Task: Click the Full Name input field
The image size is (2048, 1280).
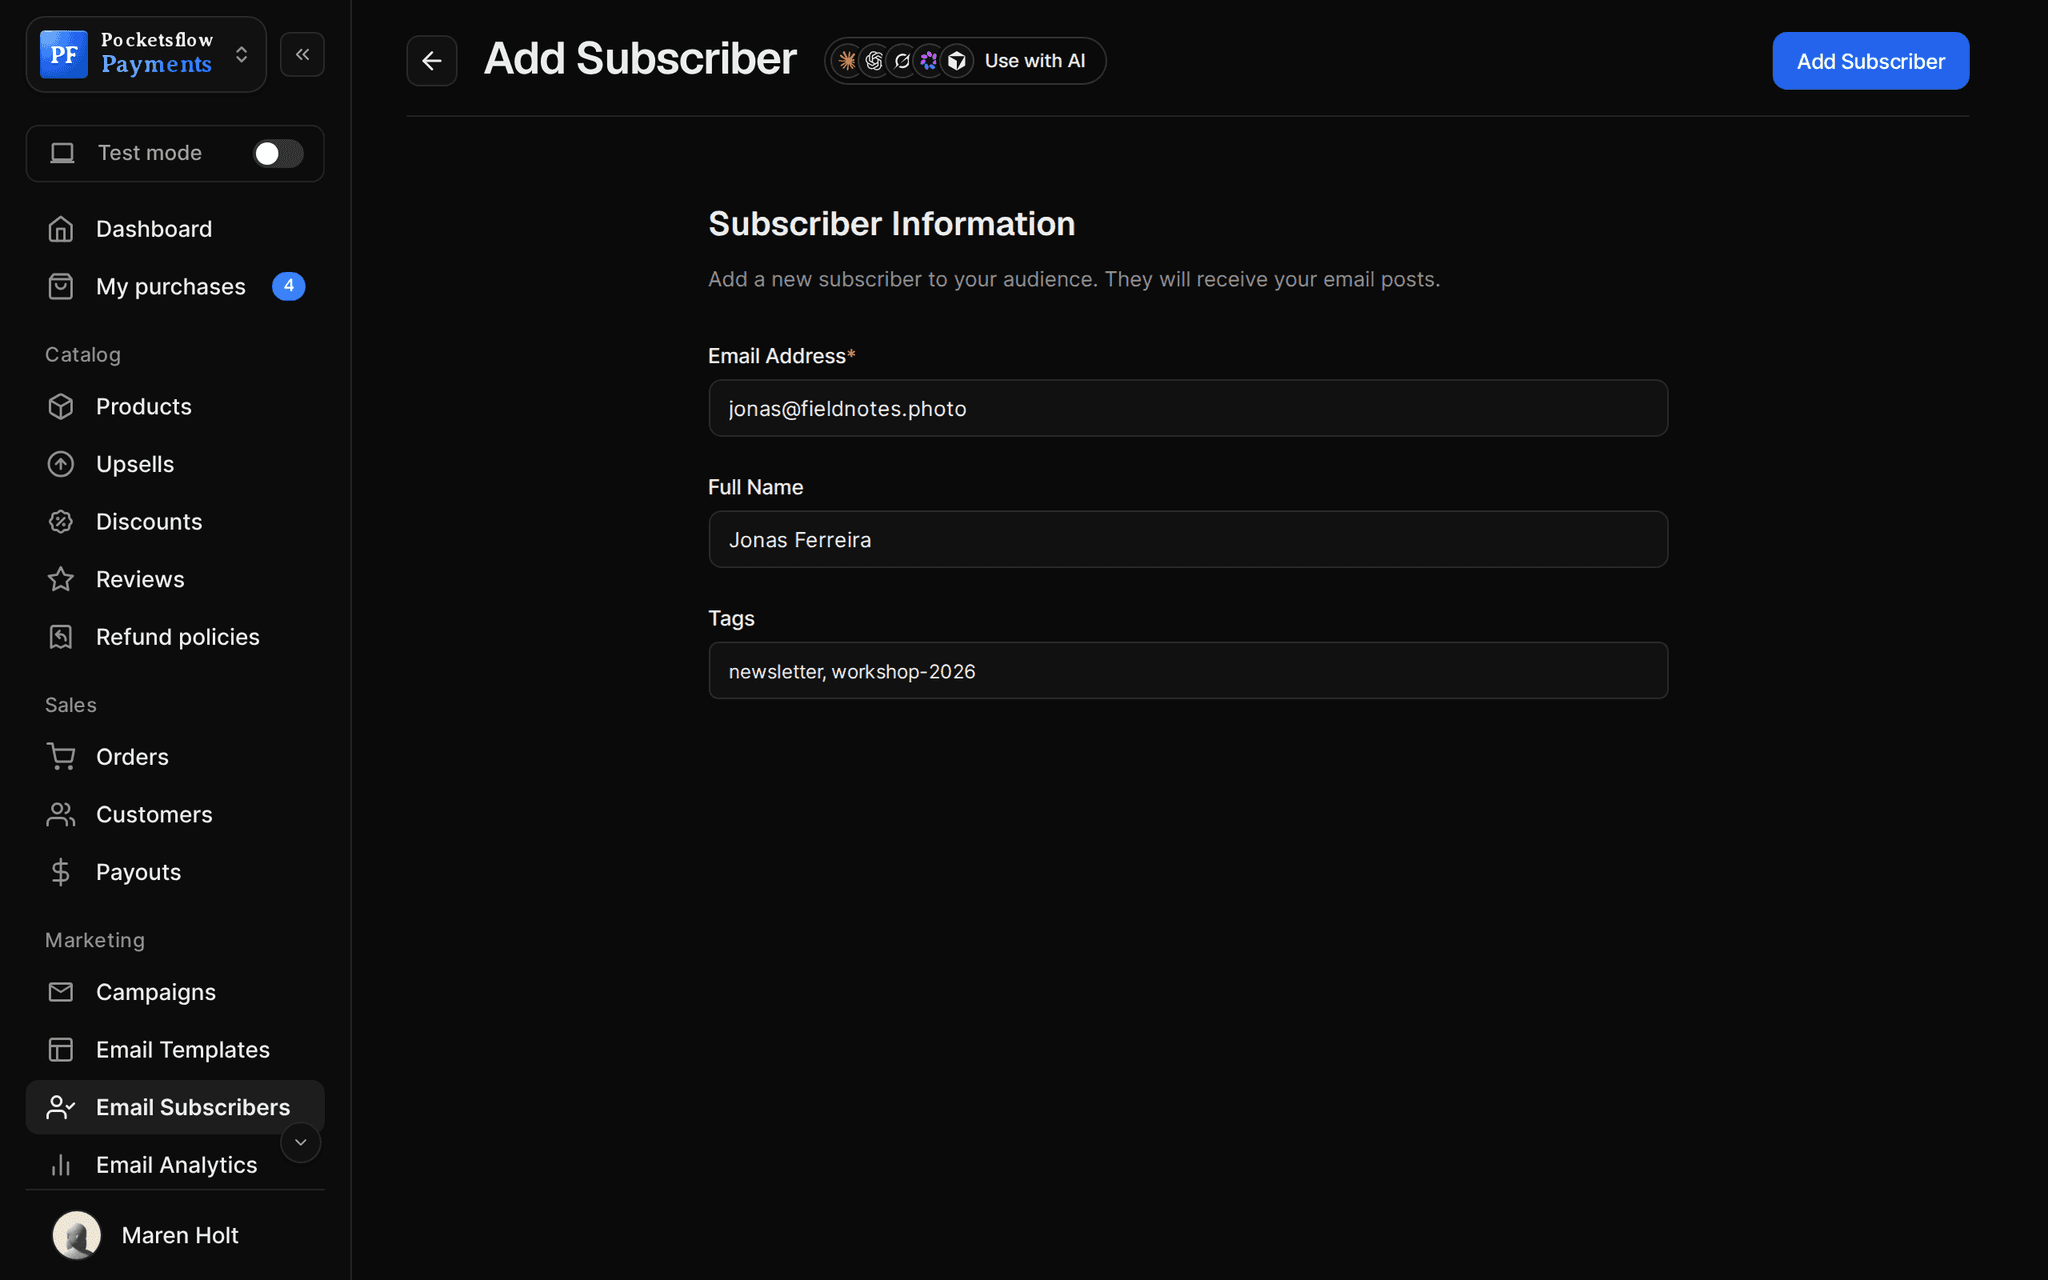Action: pos(1188,540)
